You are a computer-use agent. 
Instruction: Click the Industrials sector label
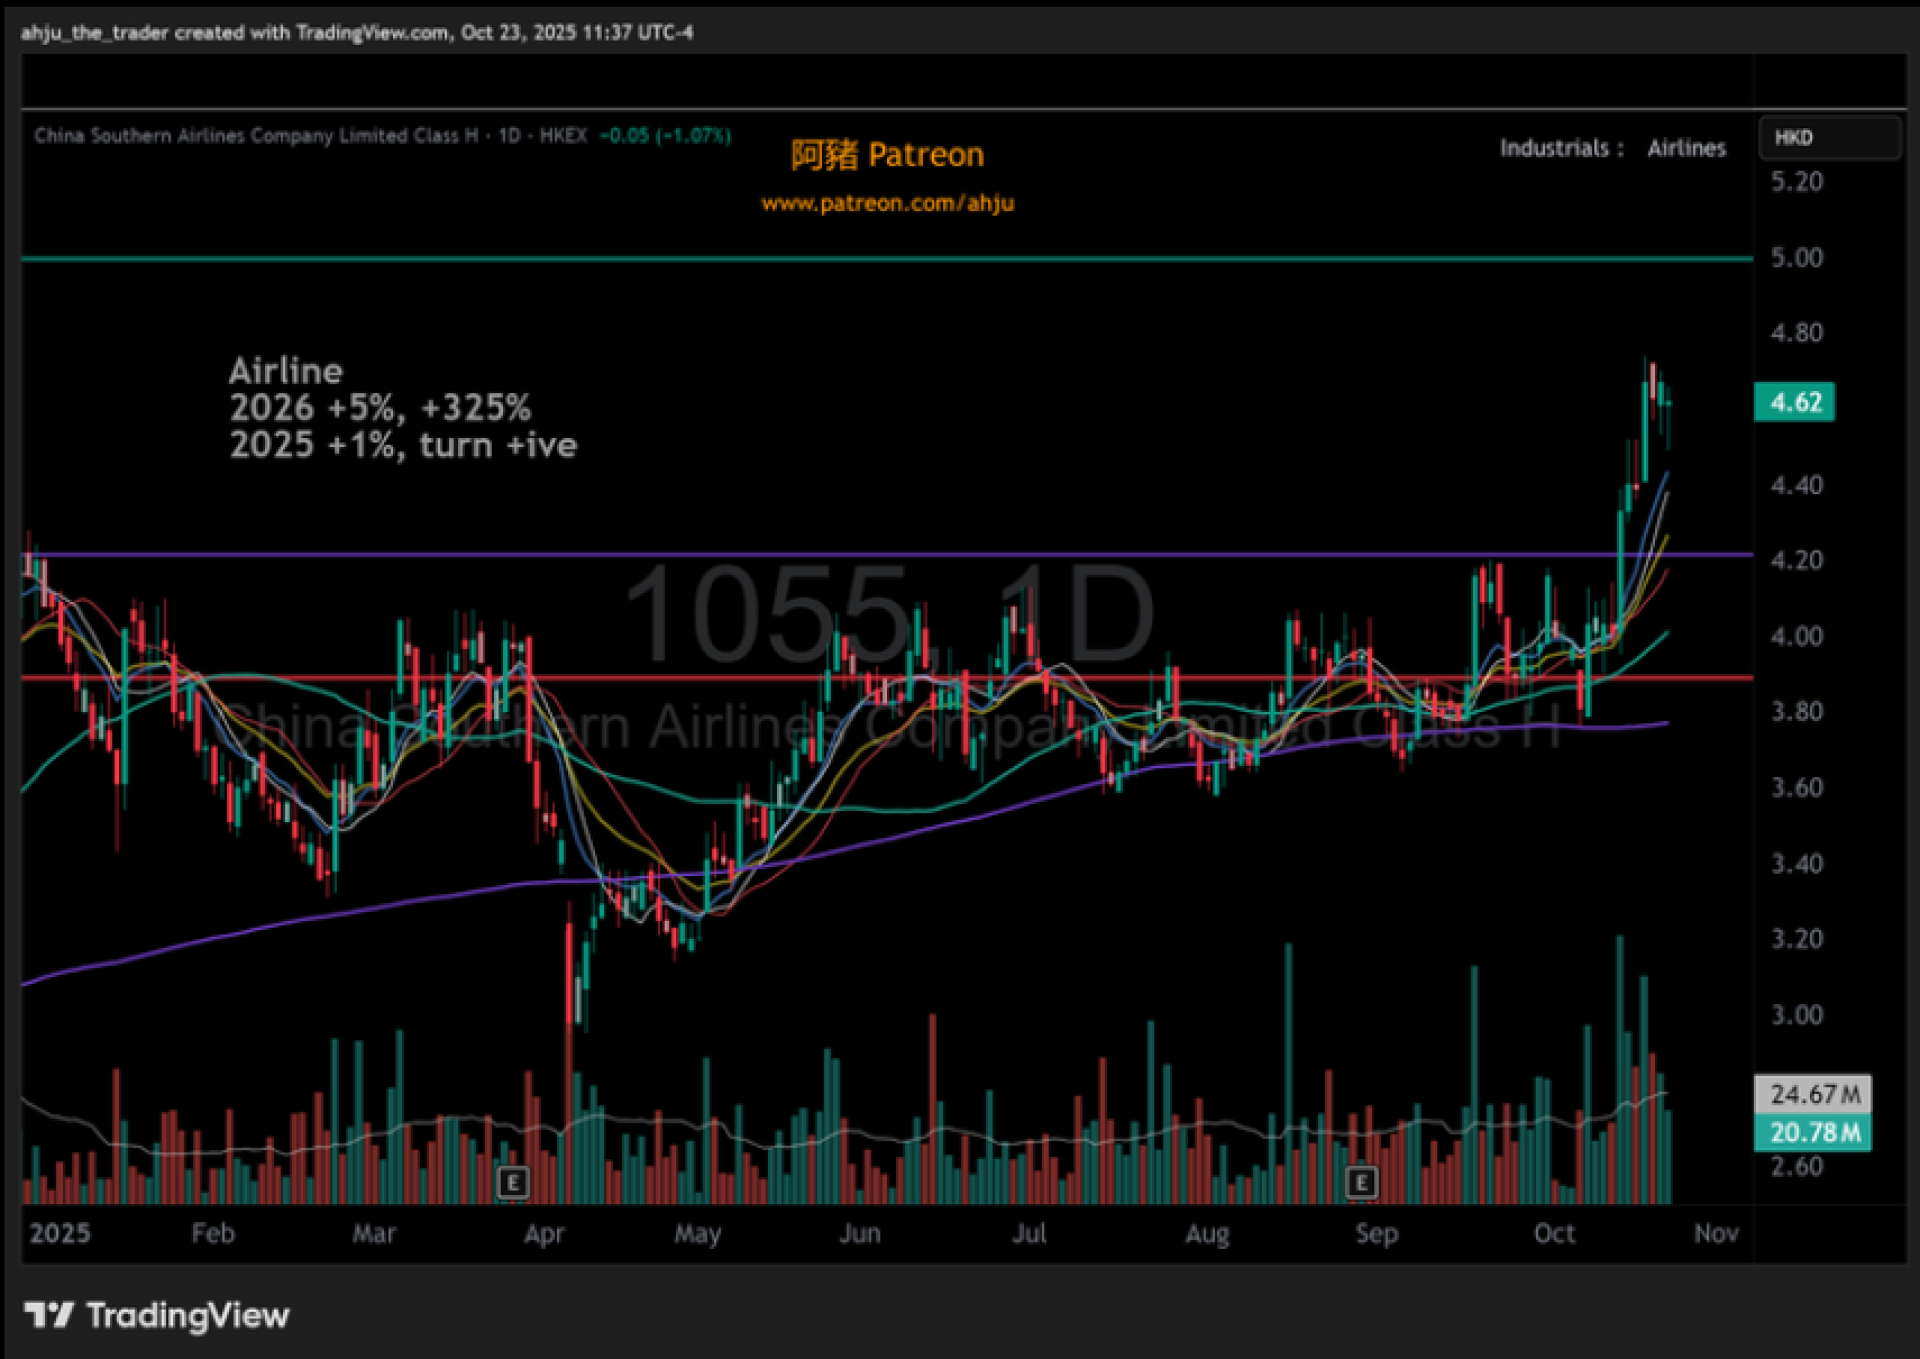pos(1554,148)
